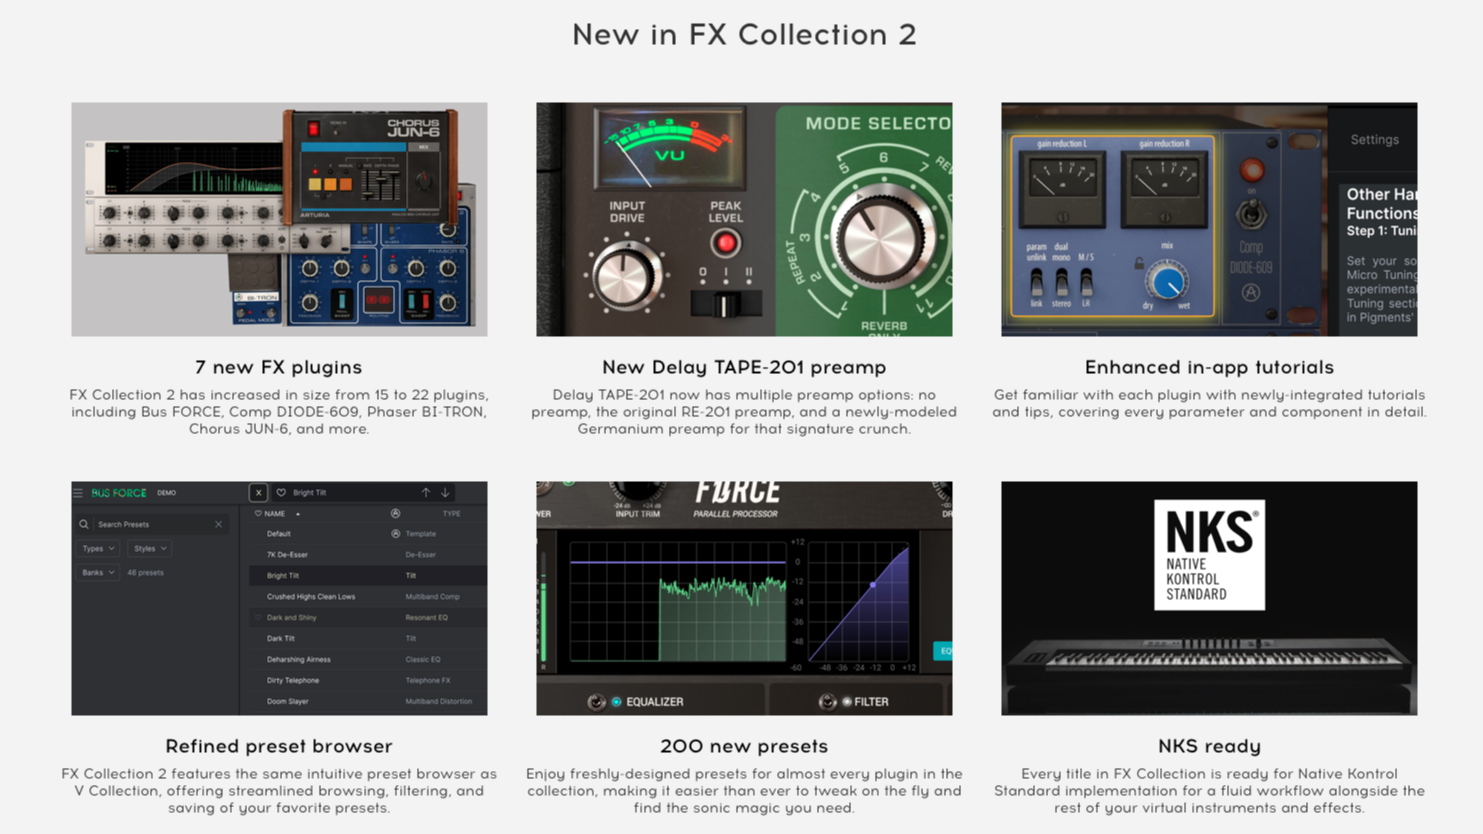Select the Default preset row
The height and width of the screenshot is (834, 1483).
368,534
